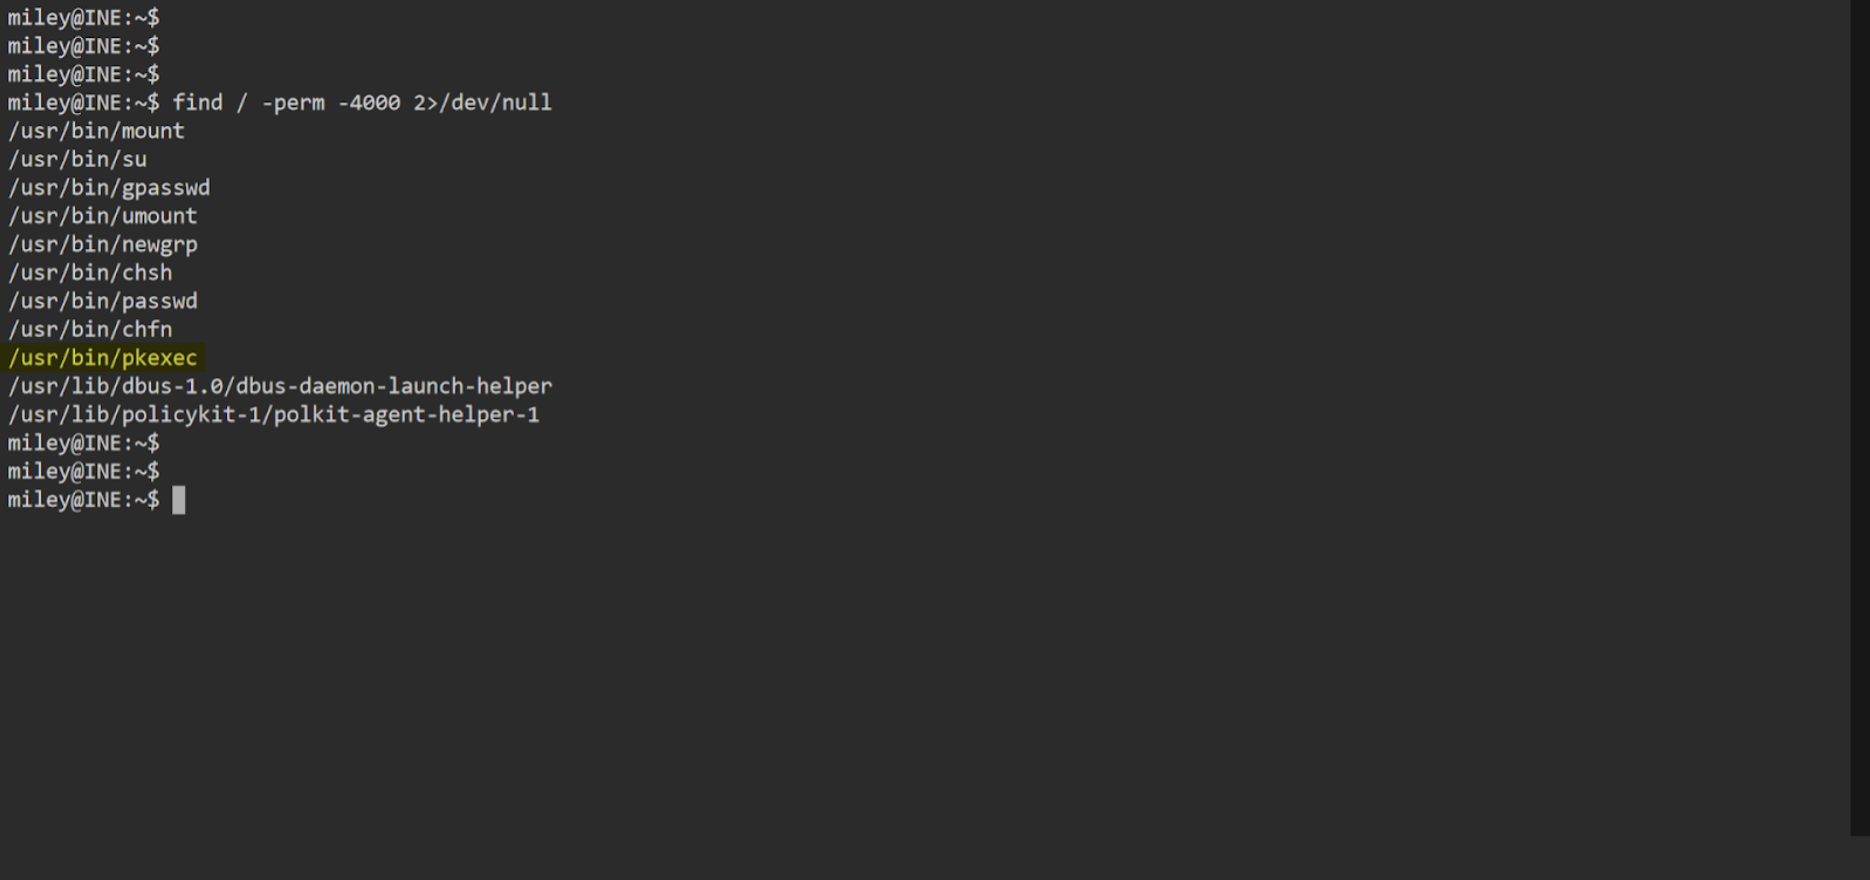Click the first miley@INE prompt at top
This screenshot has height=880, width=1870.
[84, 18]
